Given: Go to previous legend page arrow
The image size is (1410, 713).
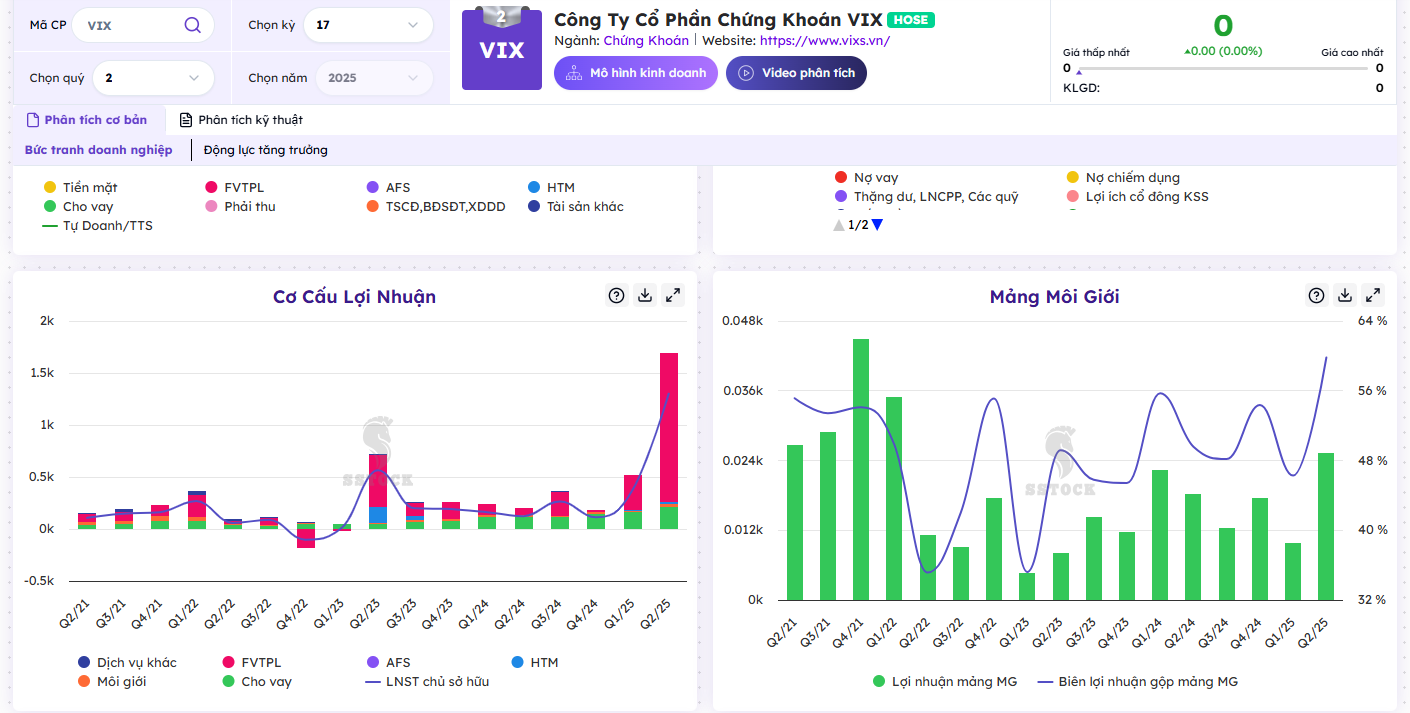Looking at the screenshot, I should pyautogui.click(x=839, y=225).
